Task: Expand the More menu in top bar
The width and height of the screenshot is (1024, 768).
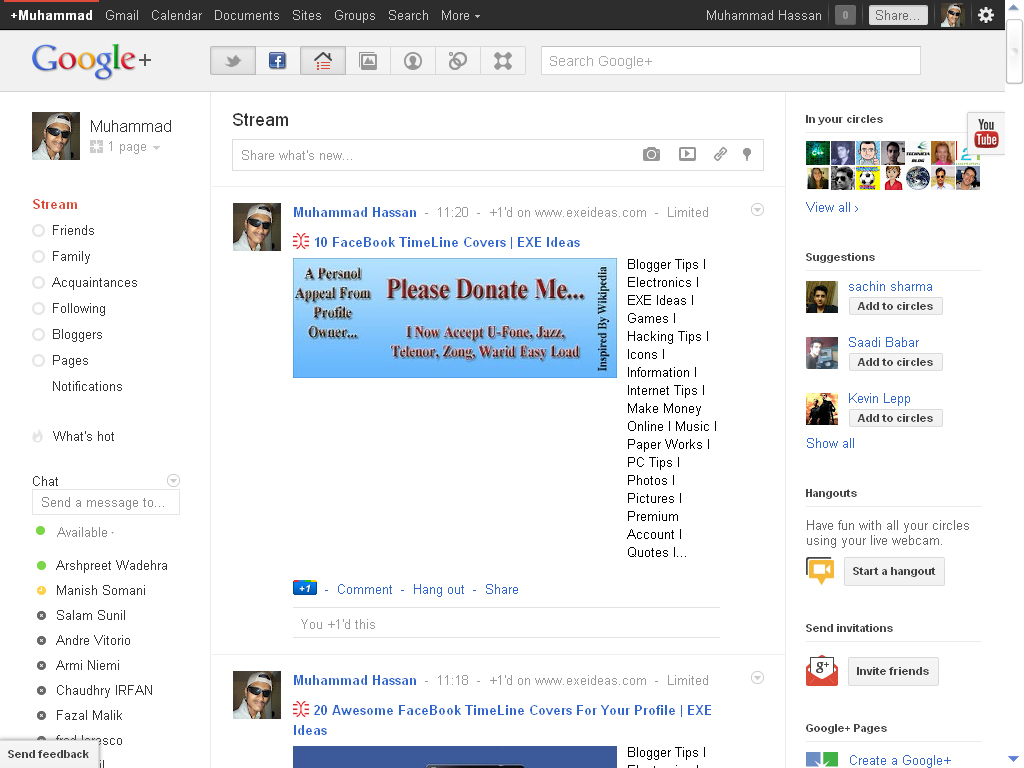Action: [x=460, y=15]
